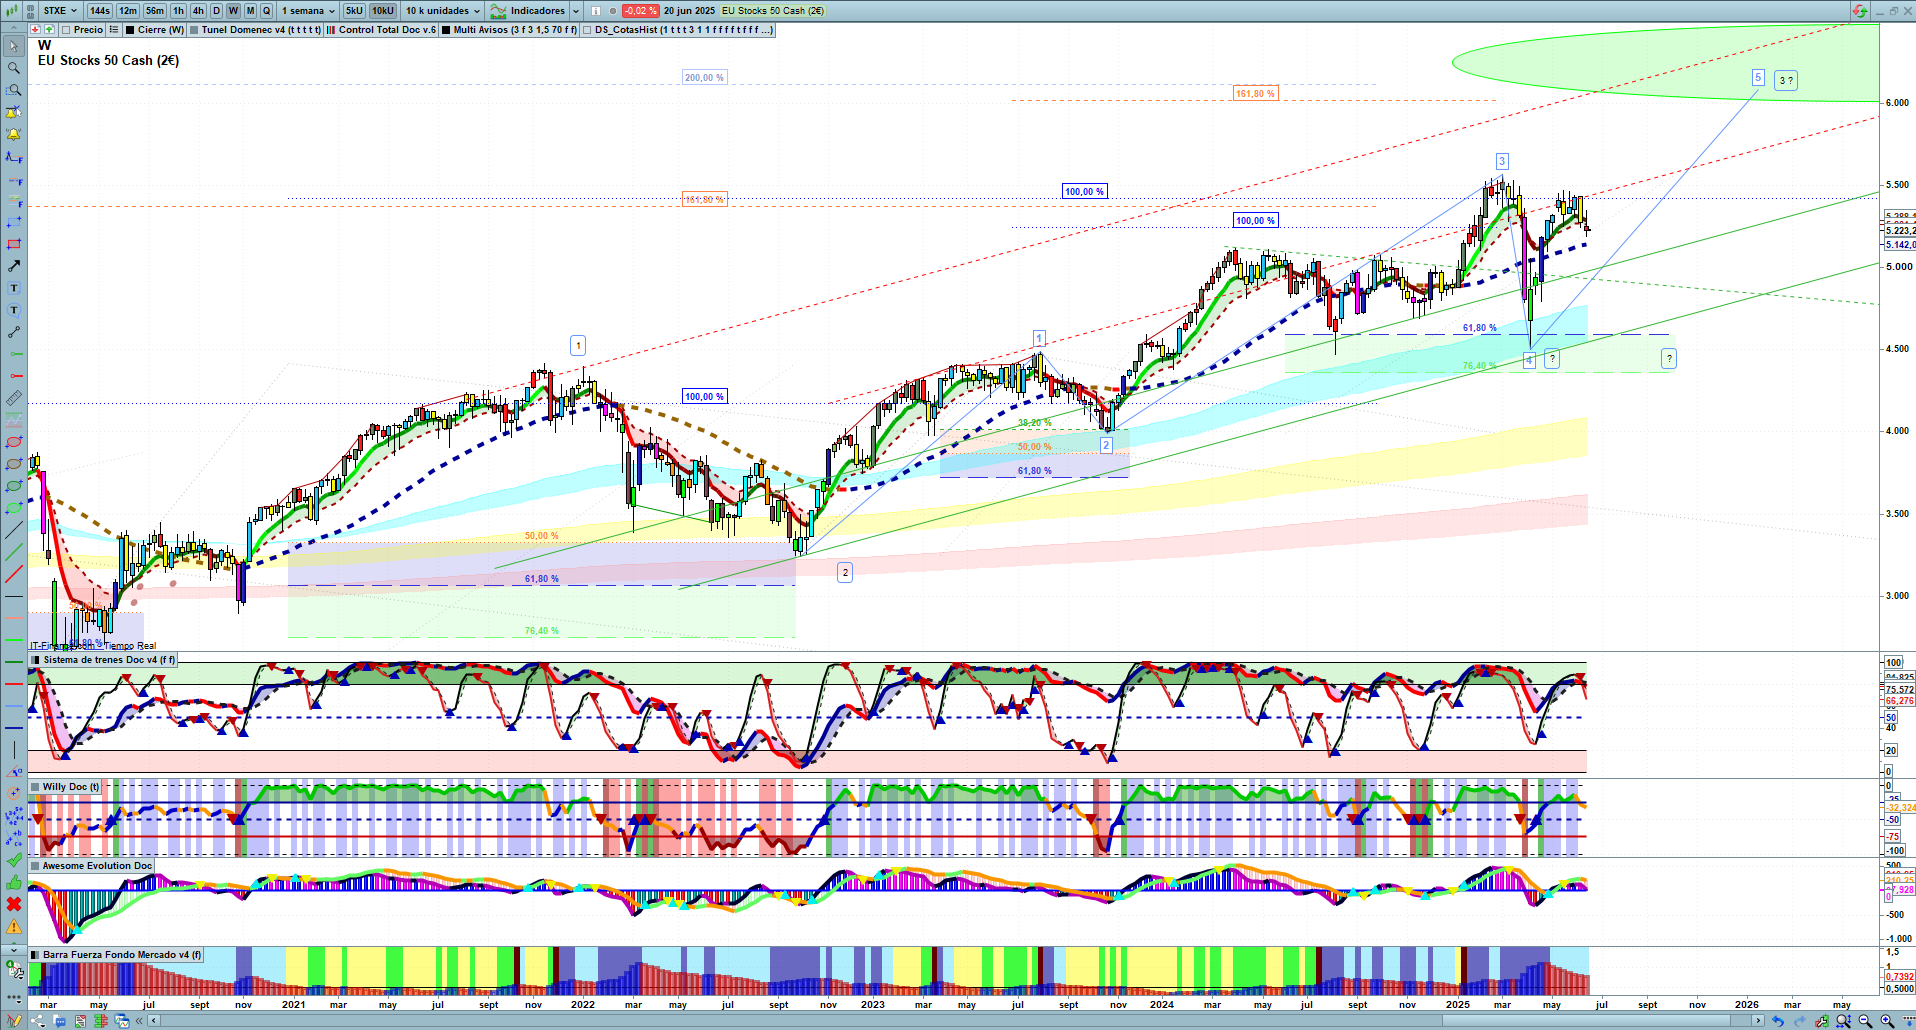
Task: Switch to the 4h timeframe
Action: click(197, 11)
